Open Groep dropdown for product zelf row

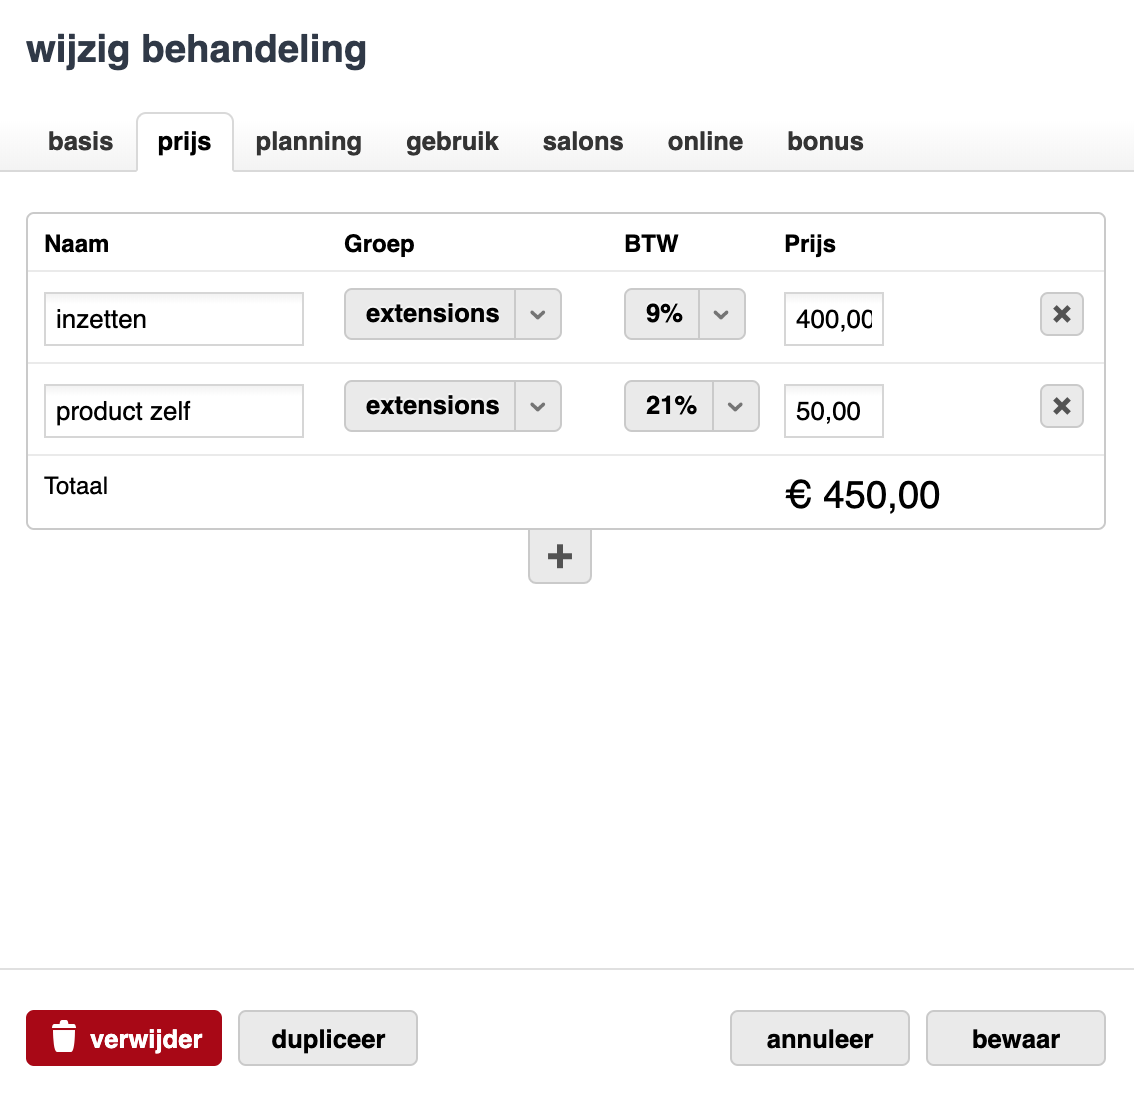tap(453, 406)
